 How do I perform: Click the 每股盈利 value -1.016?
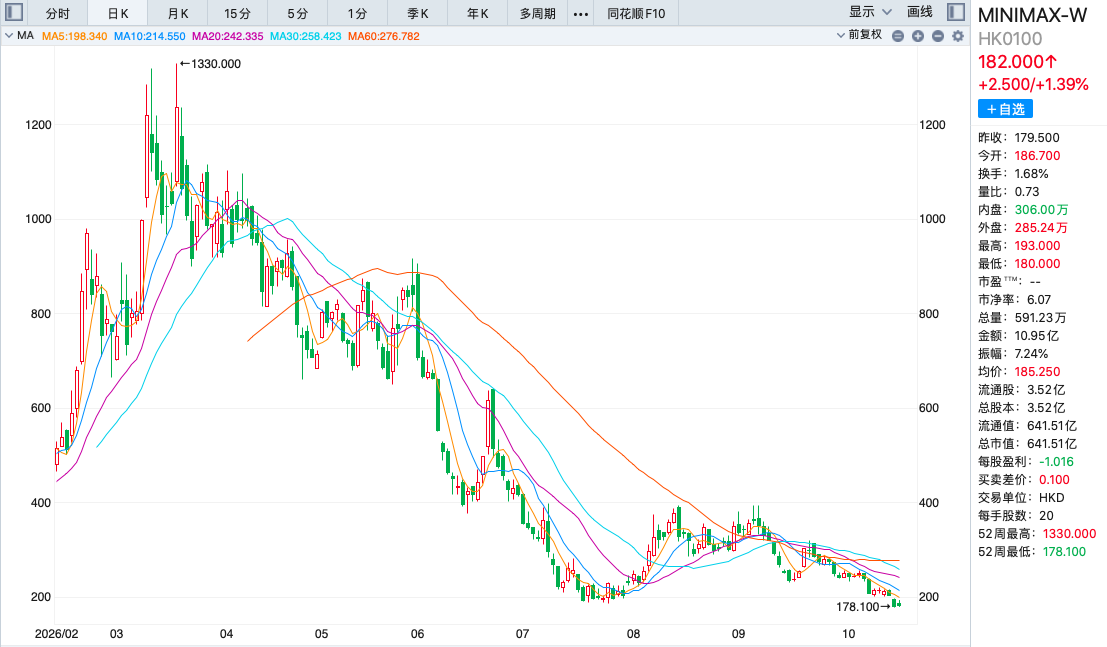point(1056,461)
